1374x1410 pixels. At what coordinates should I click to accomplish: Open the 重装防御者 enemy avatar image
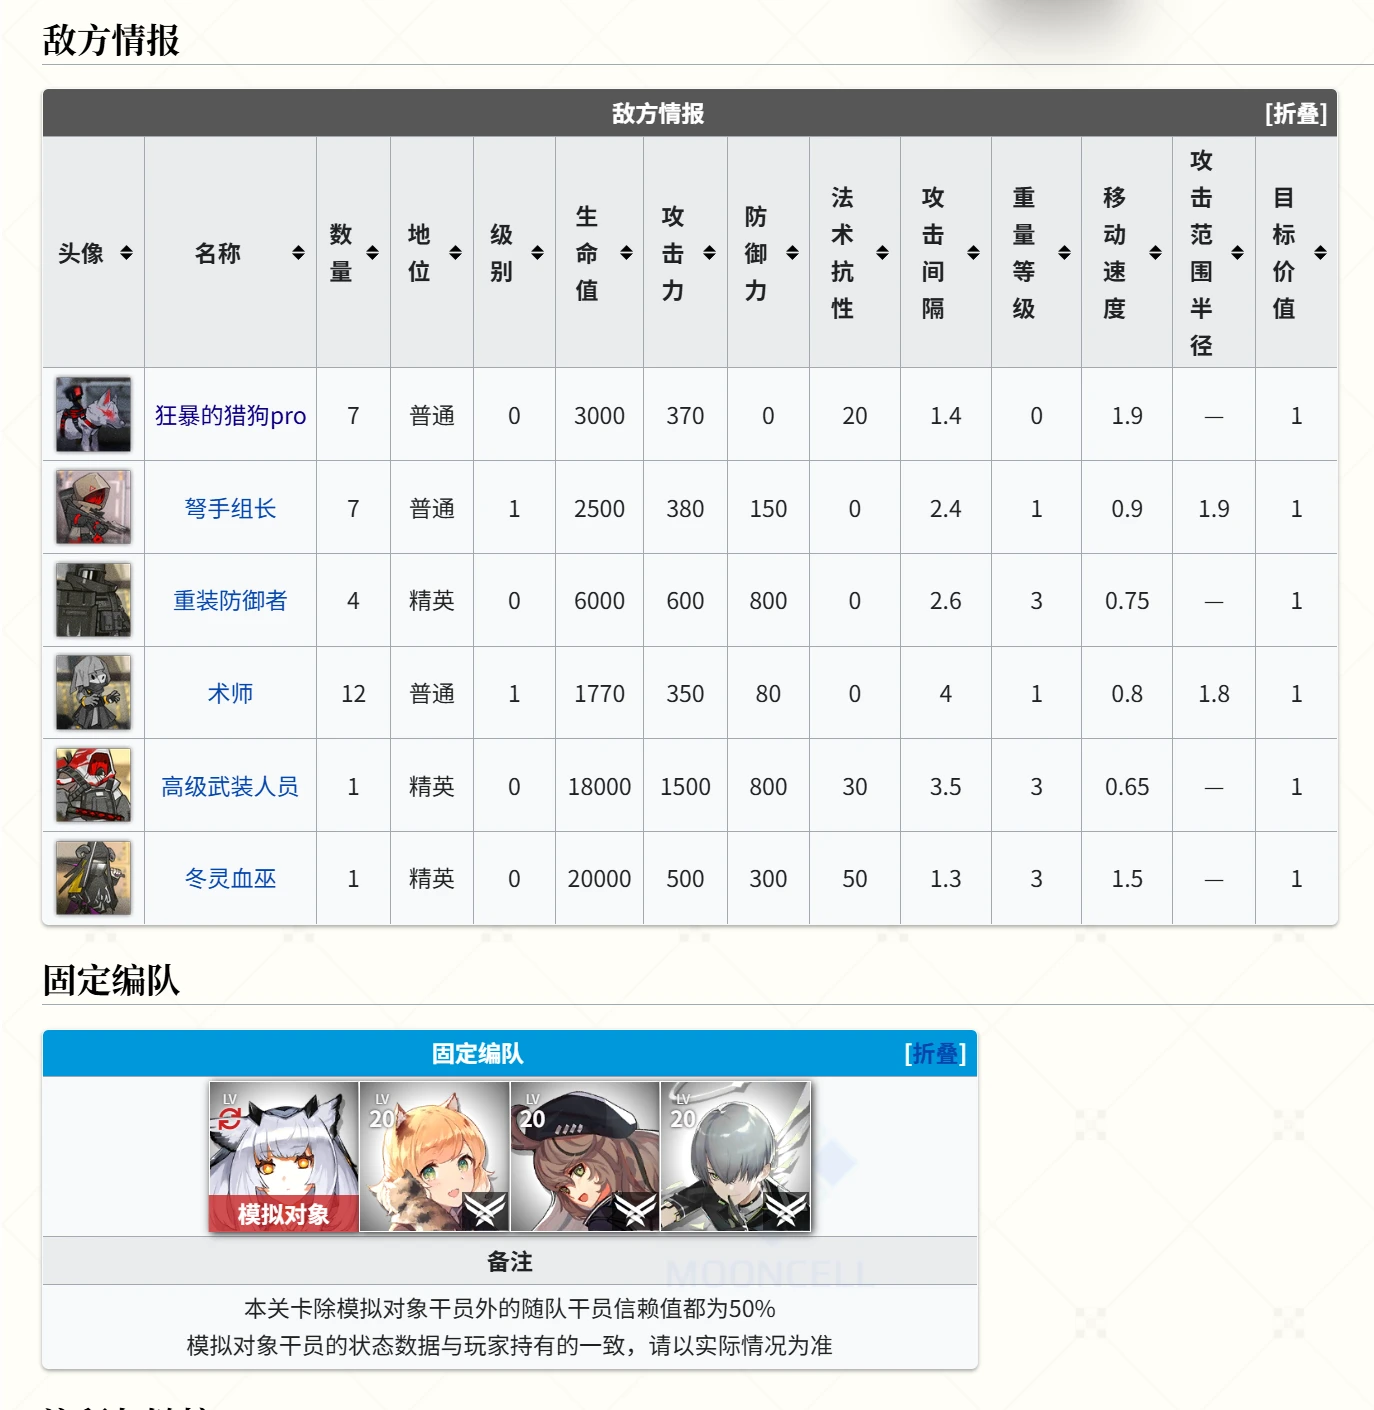(x=93, y=600)
